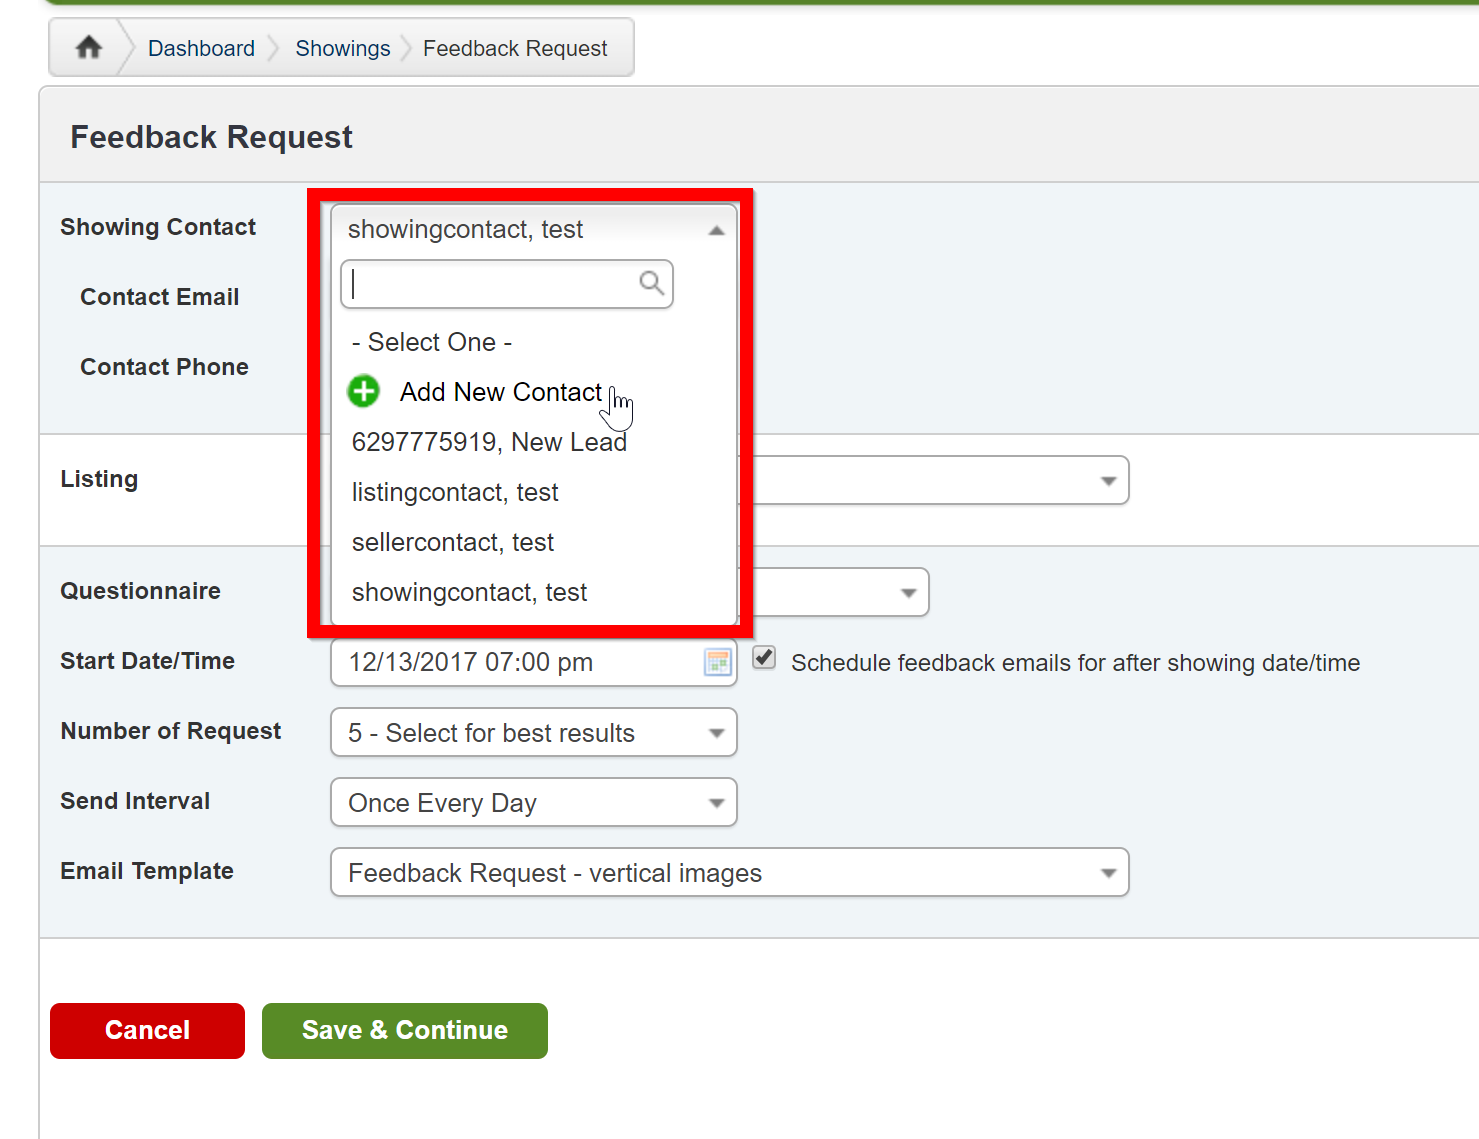Viewport: 1479px width, 1139px height.
Task: Go to Showings breadcrumb link
Action: (x=343, y=48)
